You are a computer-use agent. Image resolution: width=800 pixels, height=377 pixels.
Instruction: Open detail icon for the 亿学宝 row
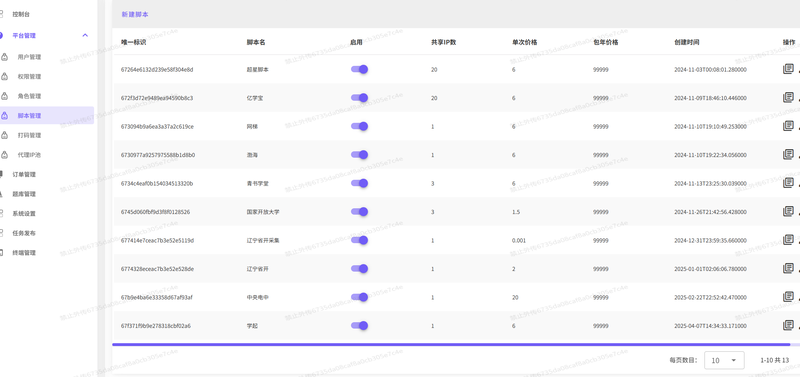pyautogui.click(x=788, y=97)
